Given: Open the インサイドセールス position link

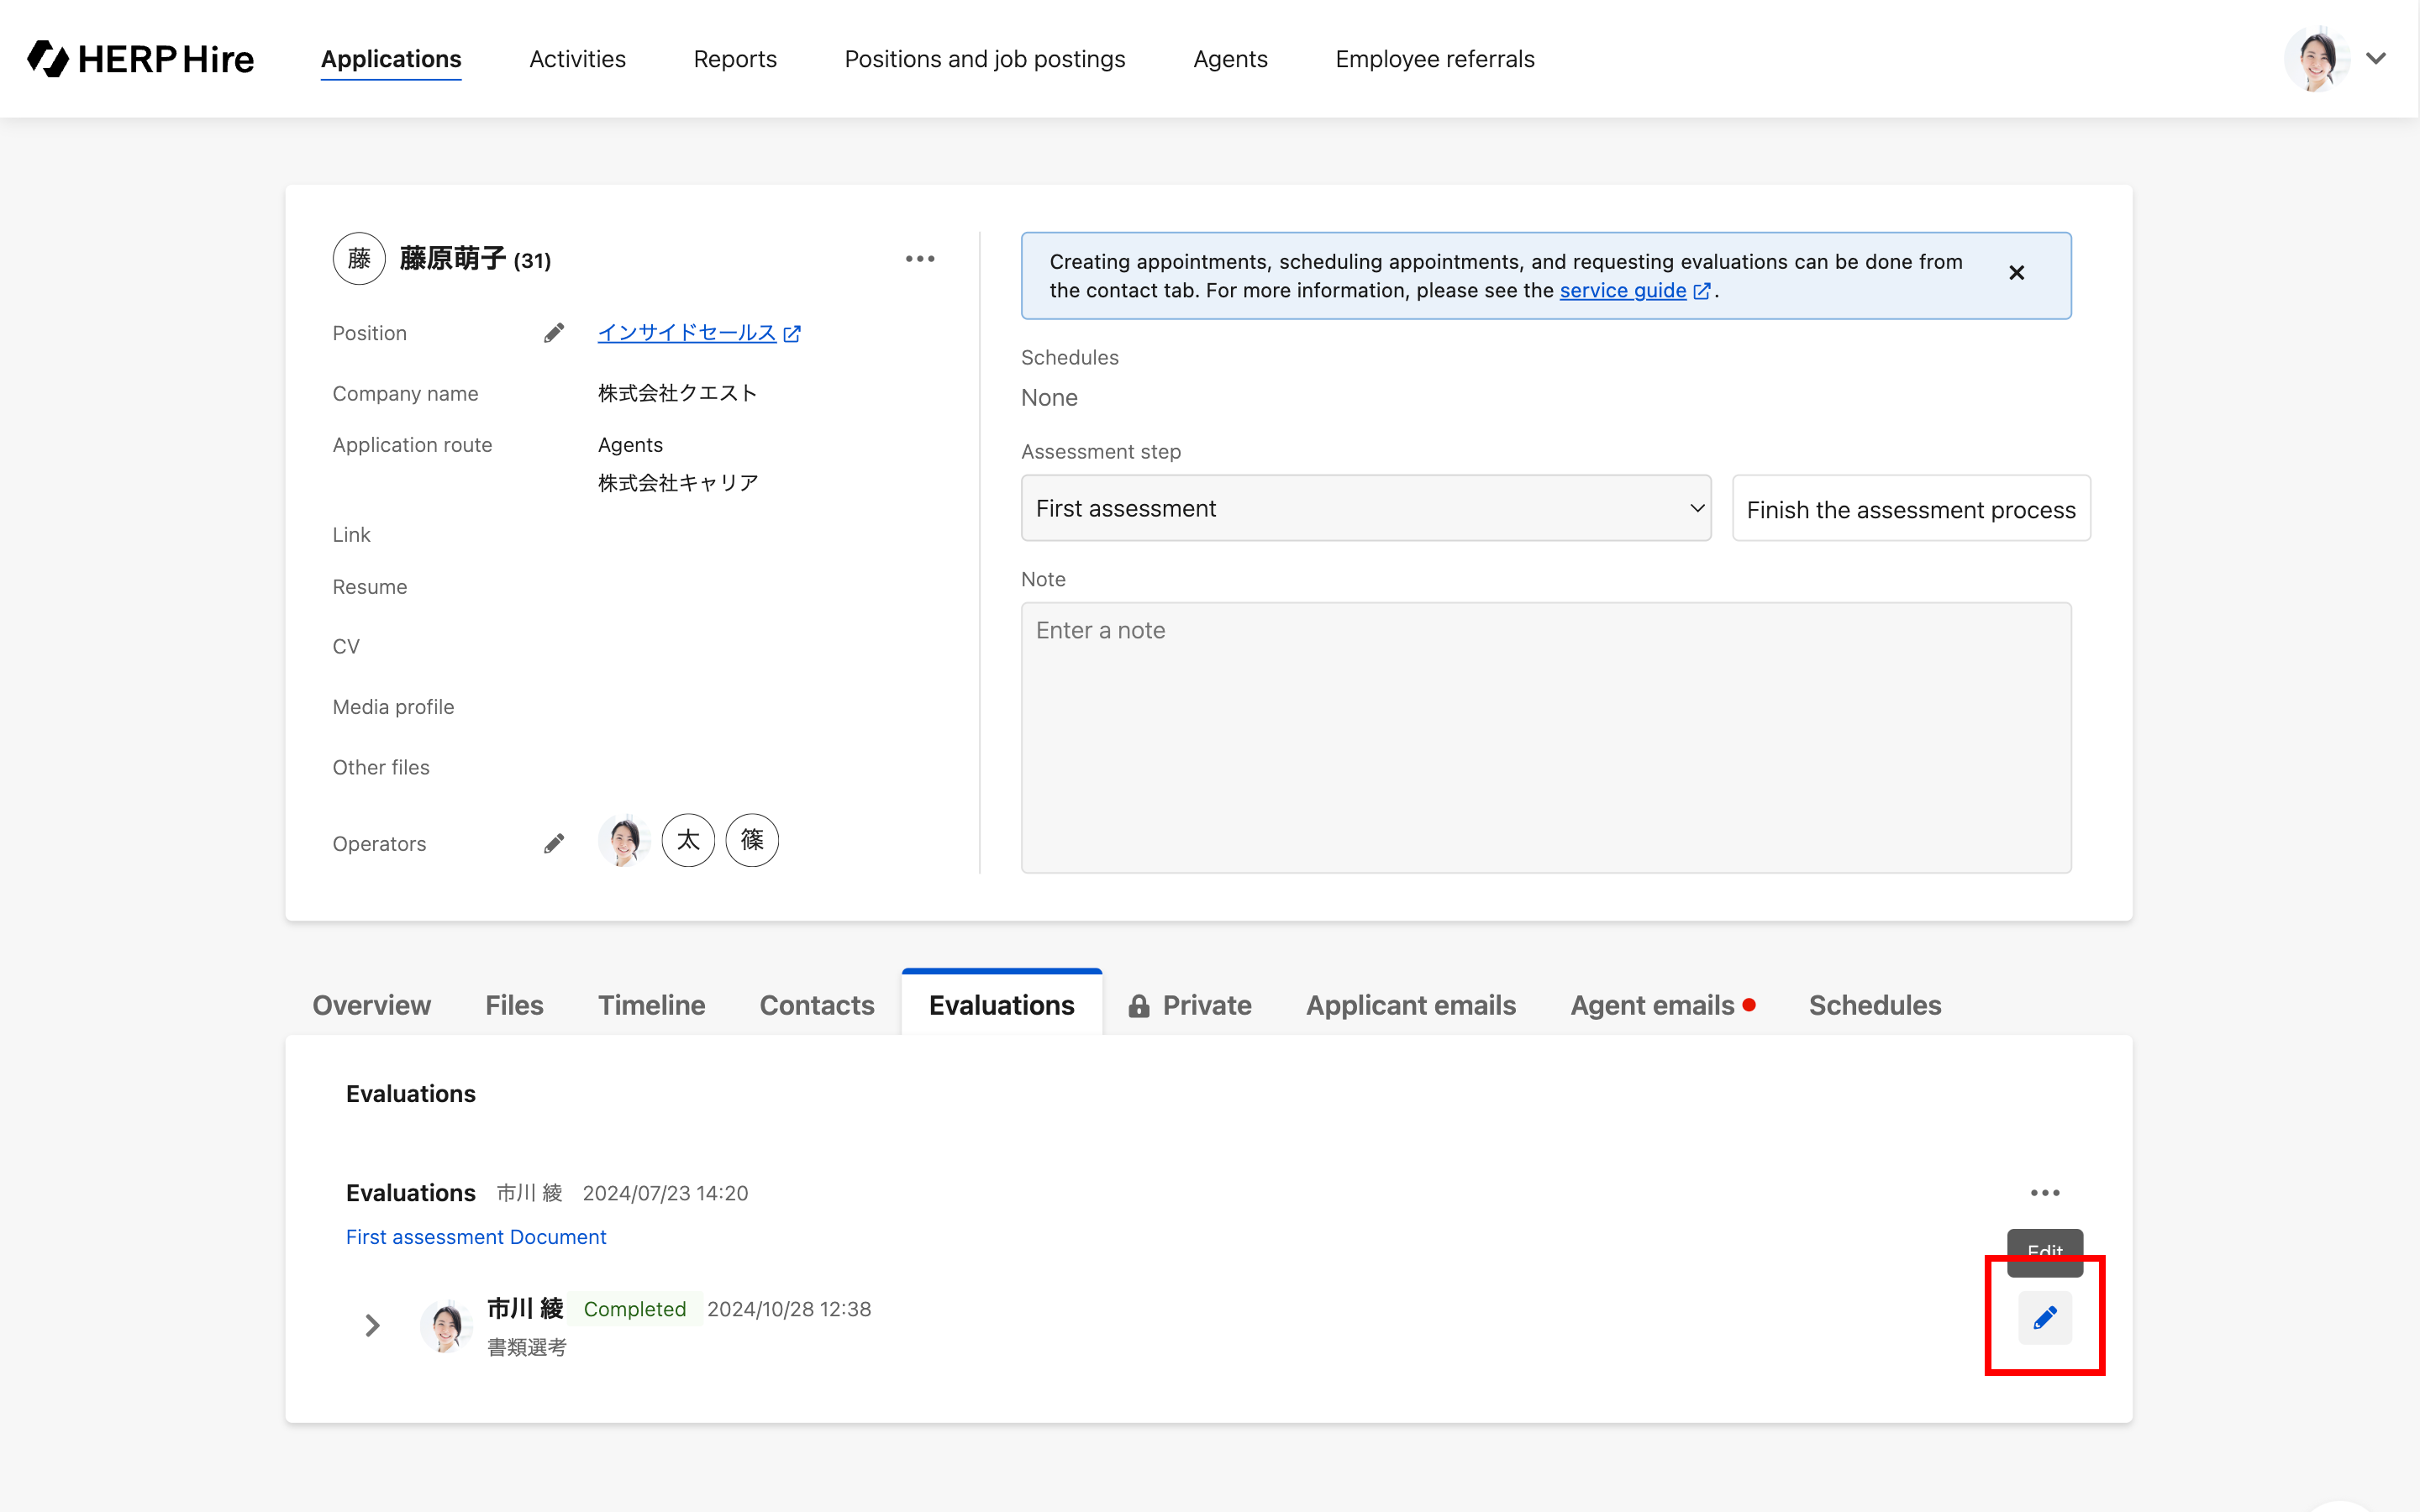Looking at the screenshot, I should (x=687, y=333).
